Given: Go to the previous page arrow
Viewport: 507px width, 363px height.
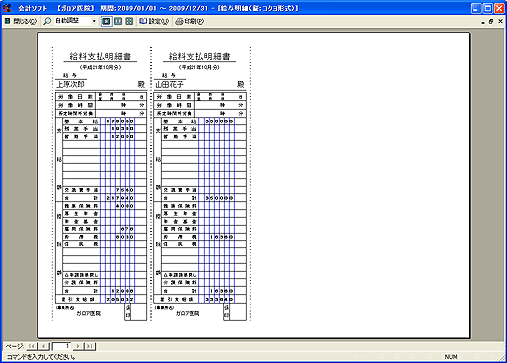Looking at the screenshot, I should coord(44,346).
